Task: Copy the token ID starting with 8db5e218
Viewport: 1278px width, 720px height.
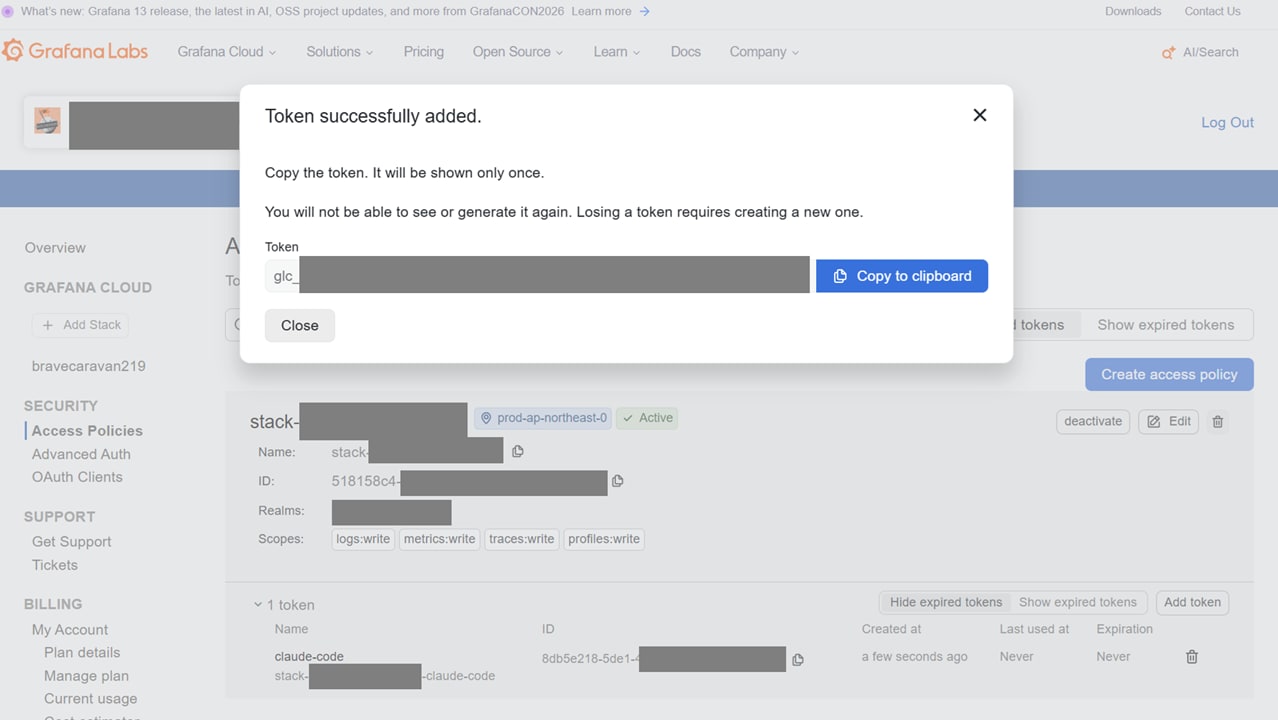Action: 797,660
